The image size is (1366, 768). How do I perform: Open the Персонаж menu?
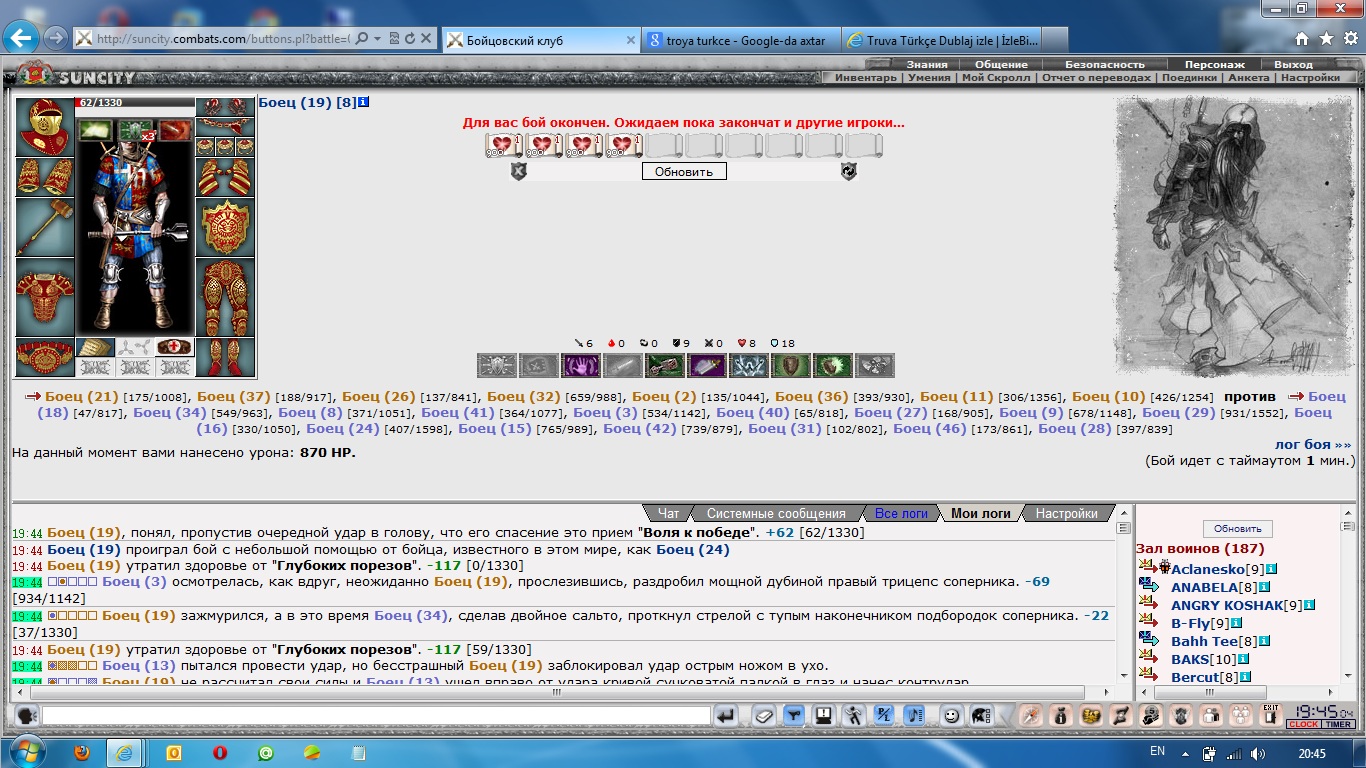click(x=1215, y=64)
